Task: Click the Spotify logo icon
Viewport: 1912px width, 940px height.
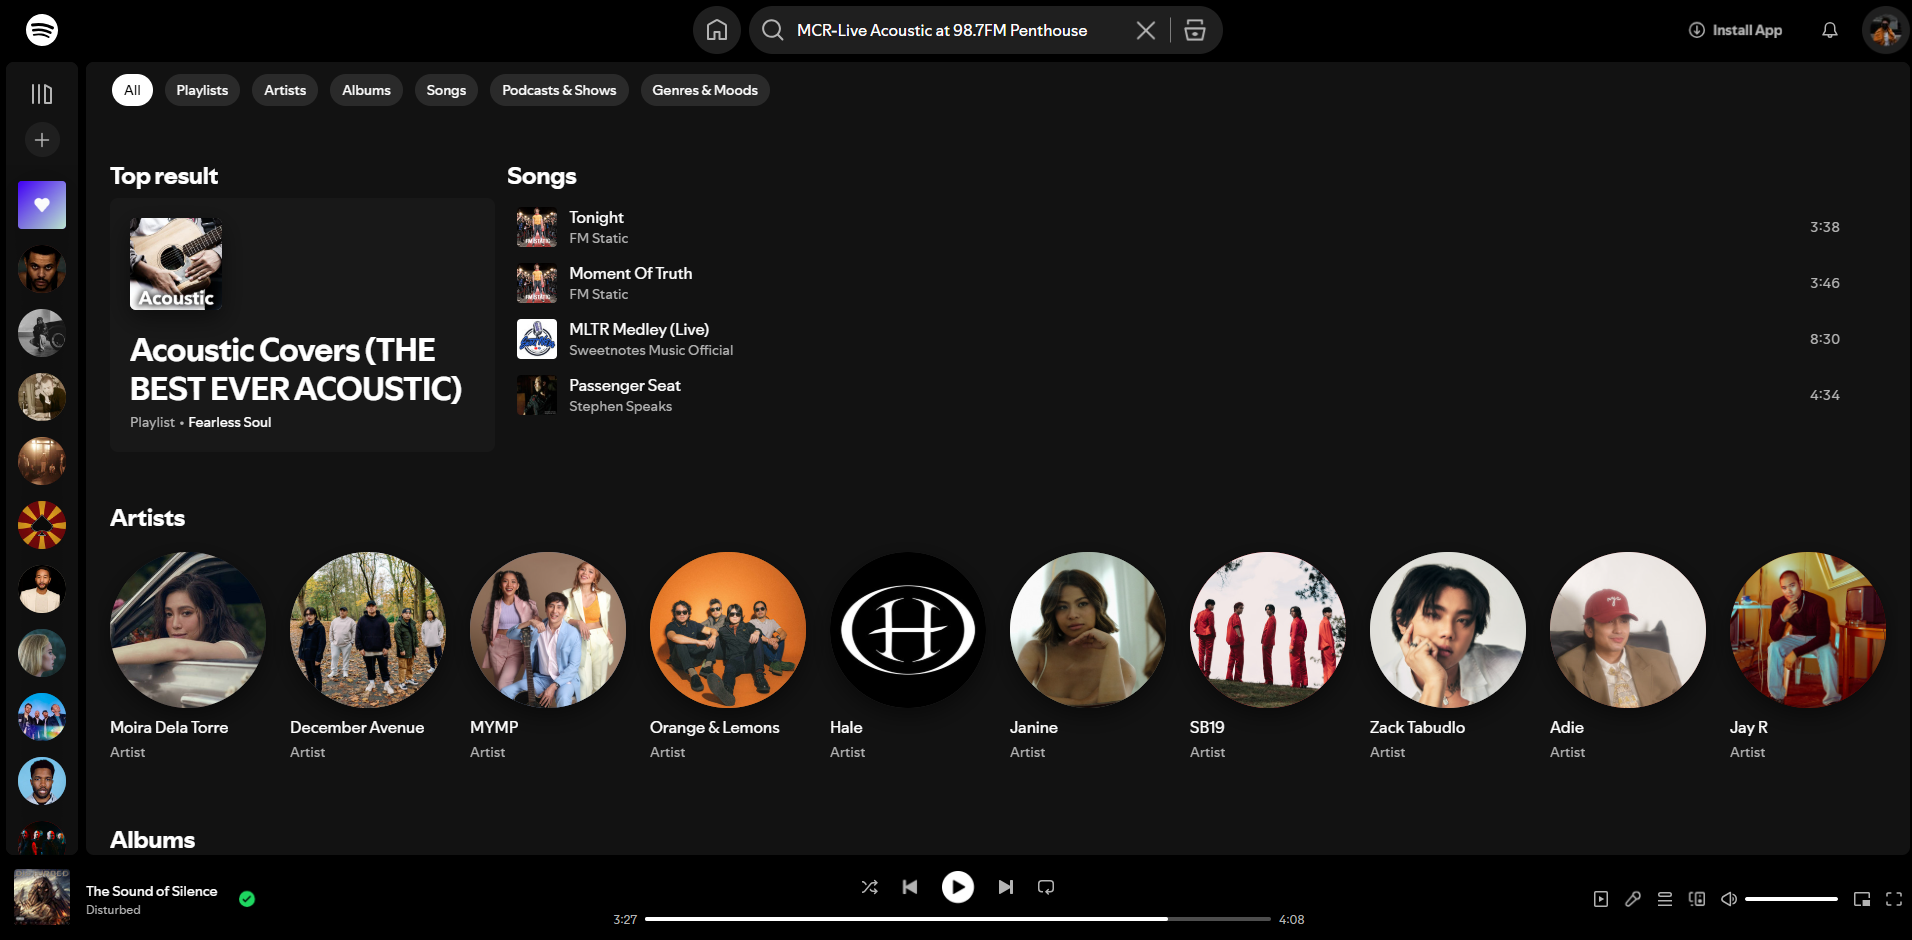Action: tap(42, 30)
